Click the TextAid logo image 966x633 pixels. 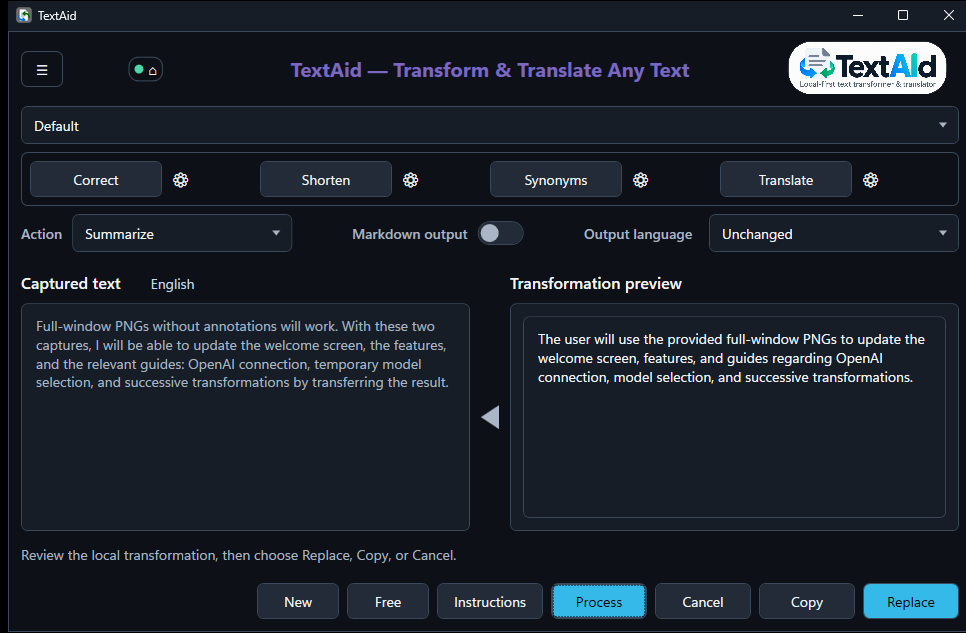tap(867, 68)
